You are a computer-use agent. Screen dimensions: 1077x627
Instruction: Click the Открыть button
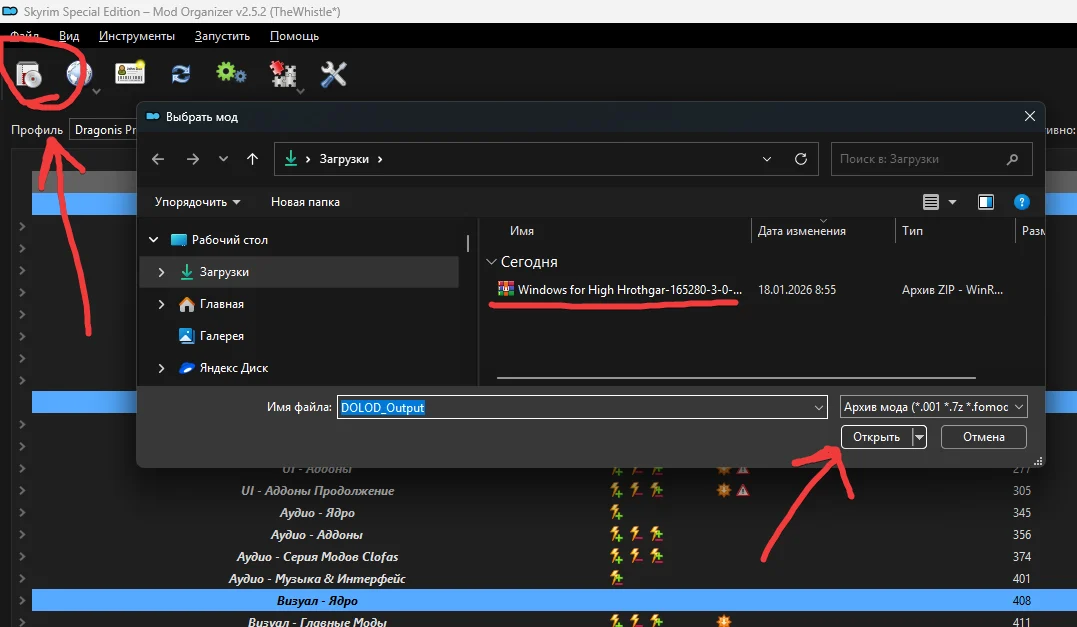click(x=876, y=437)
